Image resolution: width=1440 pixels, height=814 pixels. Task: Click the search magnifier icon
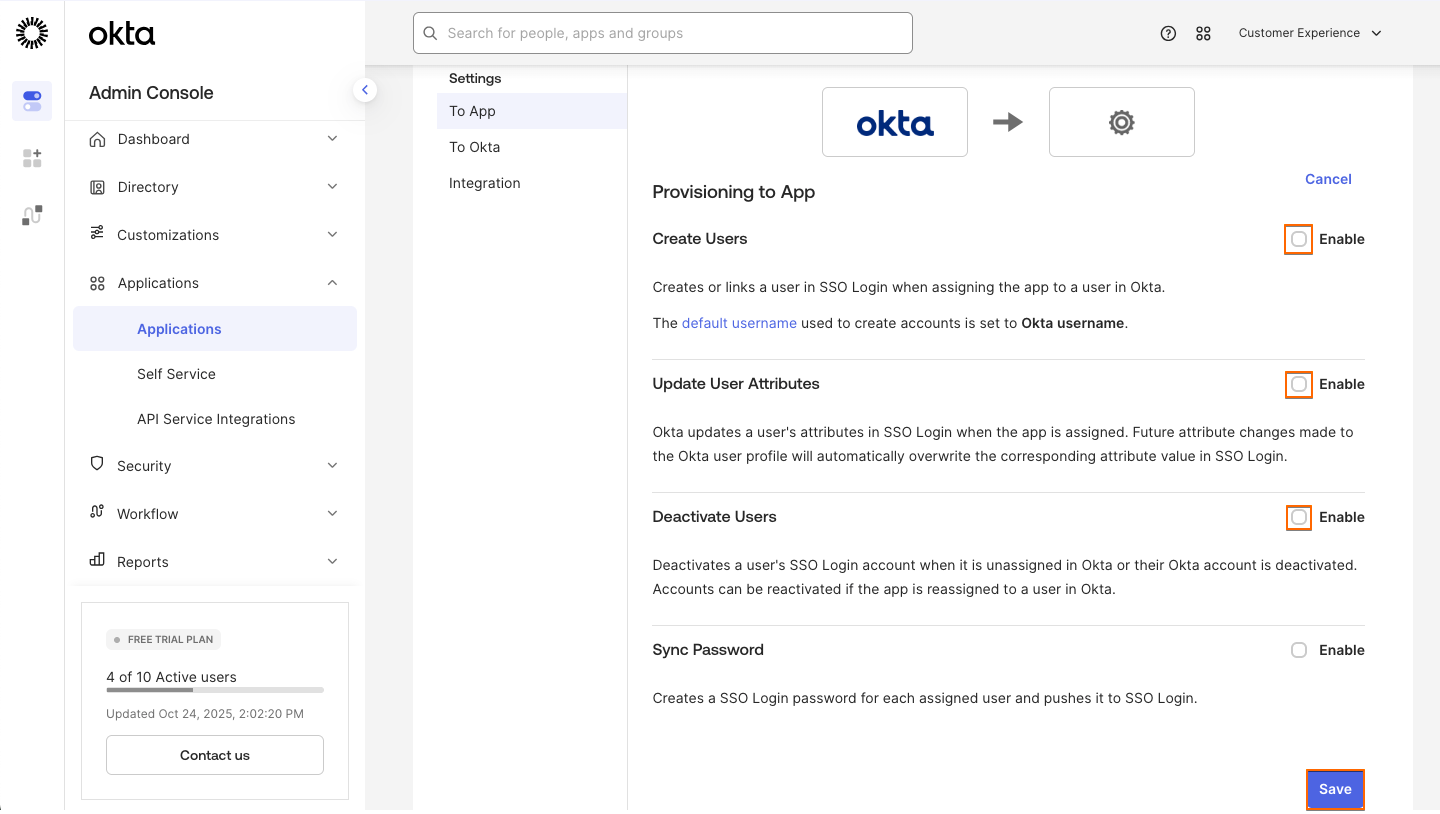430,32
